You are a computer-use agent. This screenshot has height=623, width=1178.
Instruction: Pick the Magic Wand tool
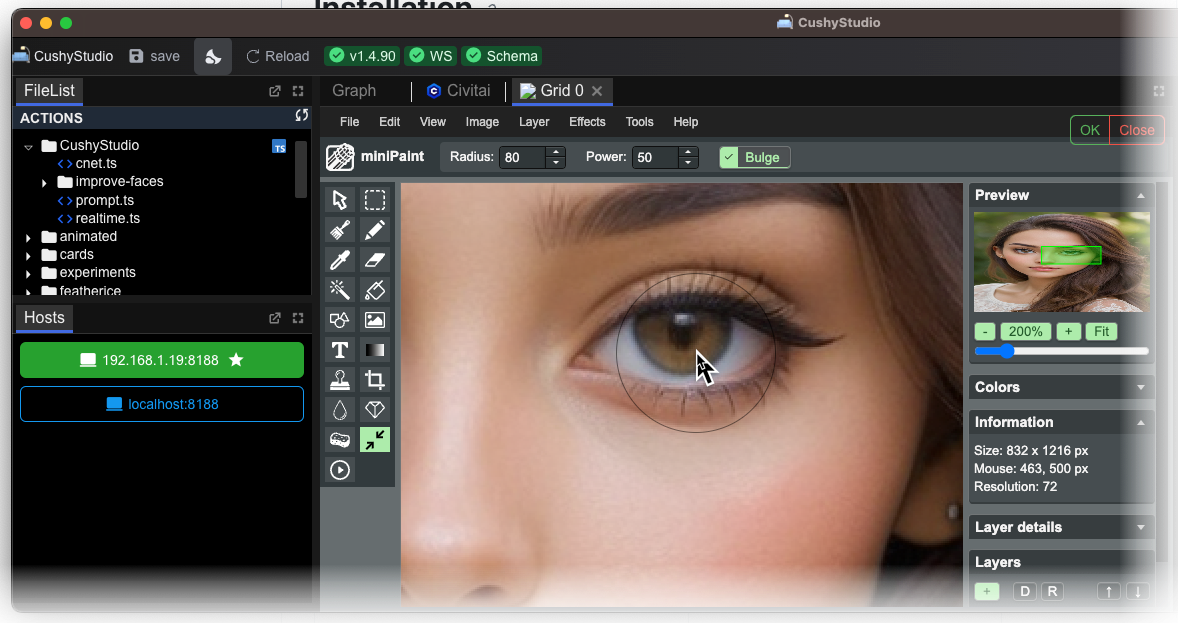[340, 290]
